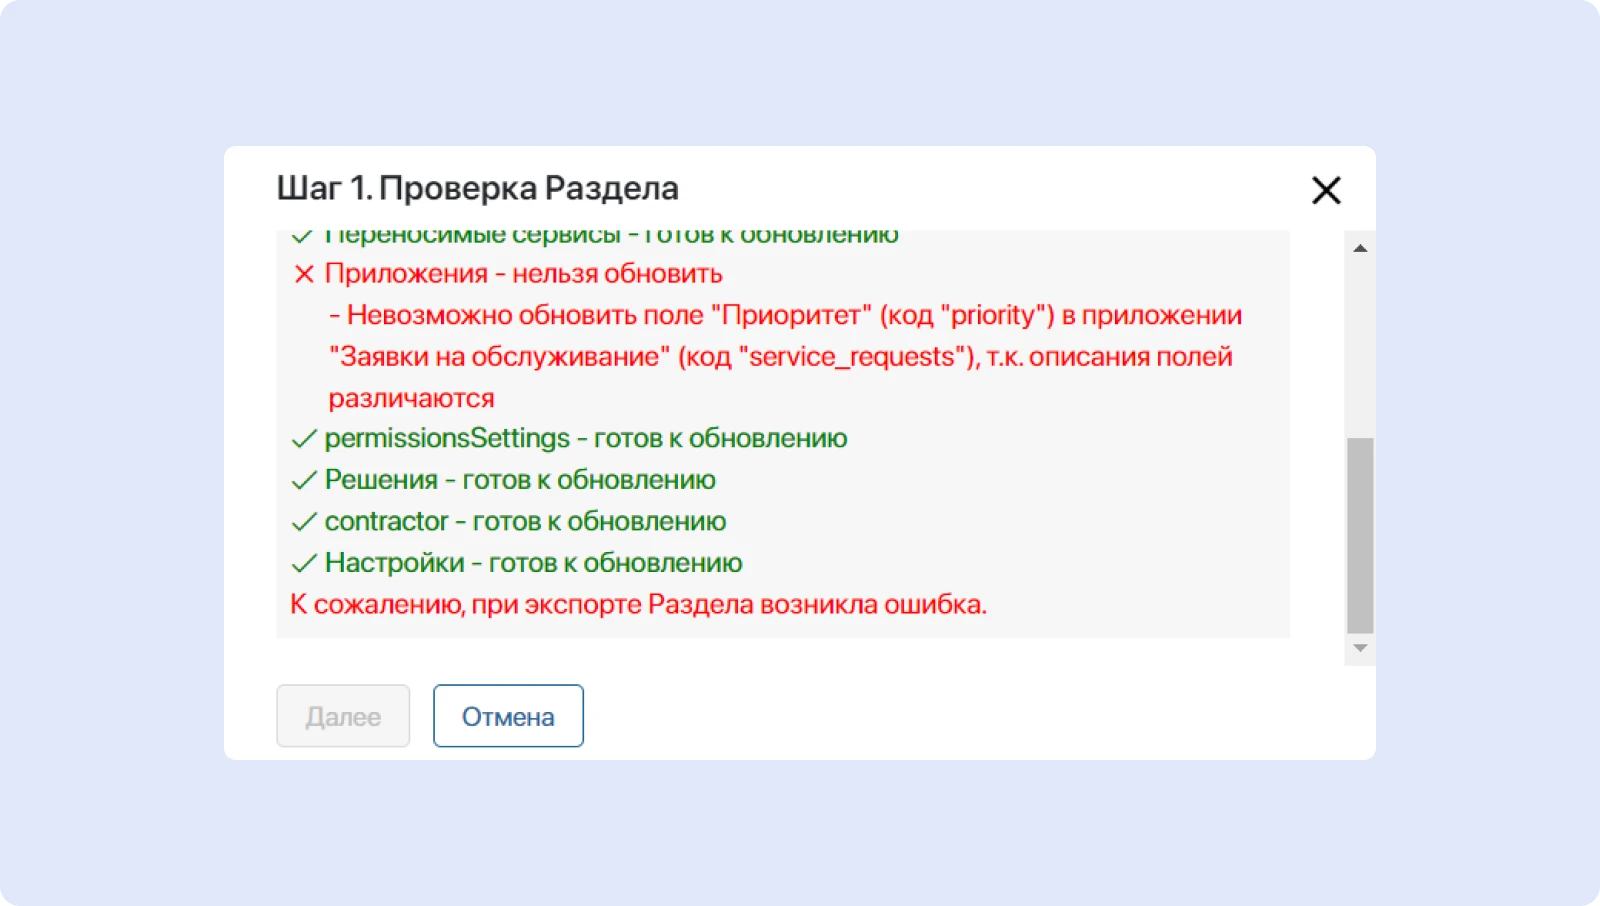Click the red export error message at the bottom

tap(638, 605)
